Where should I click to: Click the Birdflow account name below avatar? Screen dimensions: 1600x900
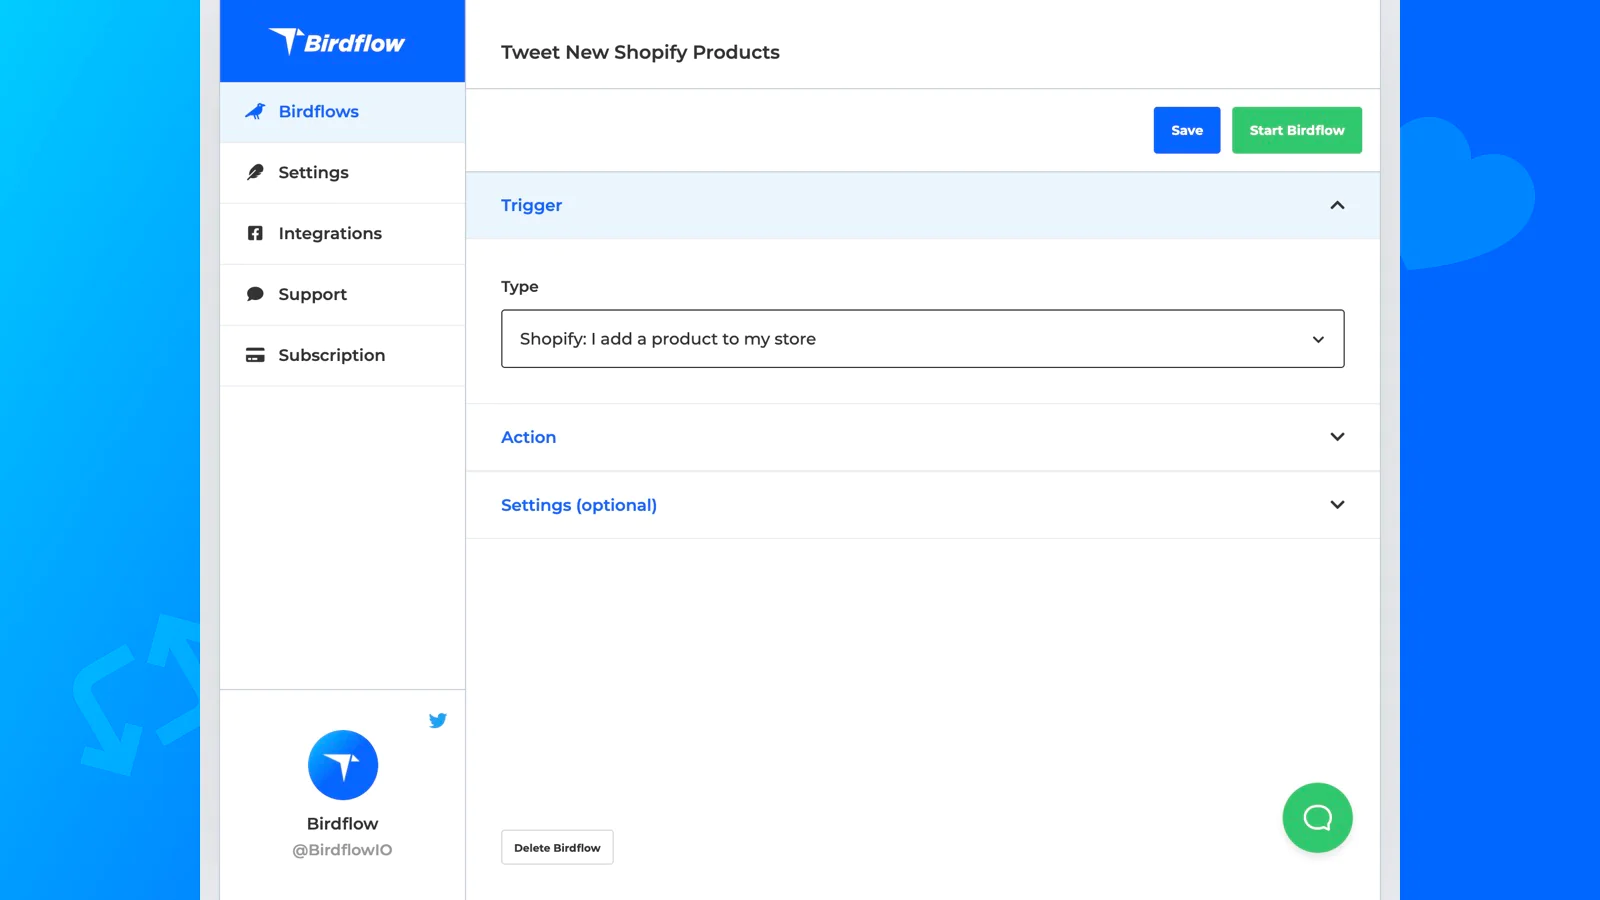click(x=342, y=824)
